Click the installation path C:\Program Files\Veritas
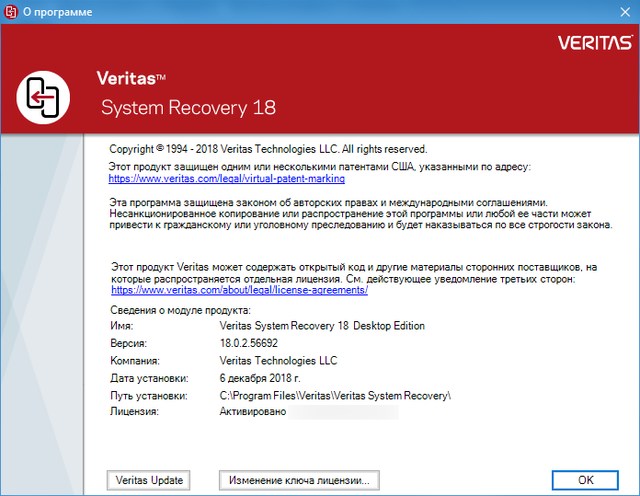 335,395
